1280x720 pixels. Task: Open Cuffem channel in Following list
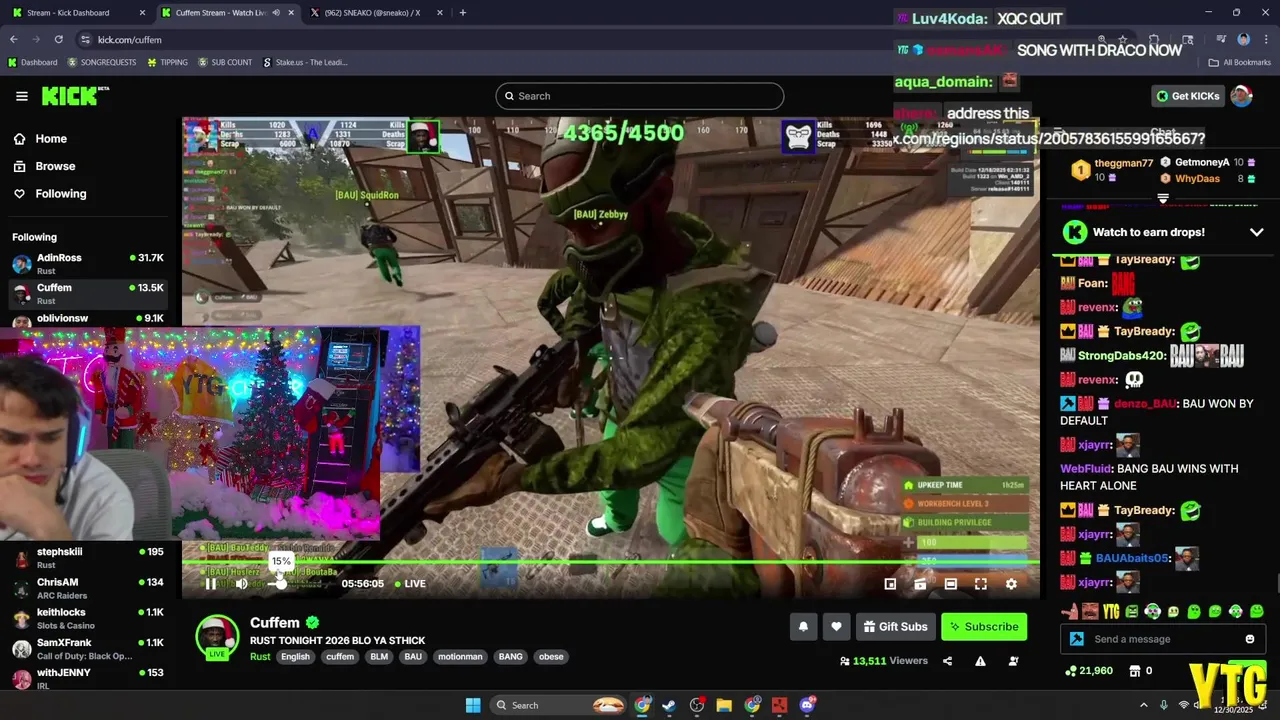click(88, 294)
